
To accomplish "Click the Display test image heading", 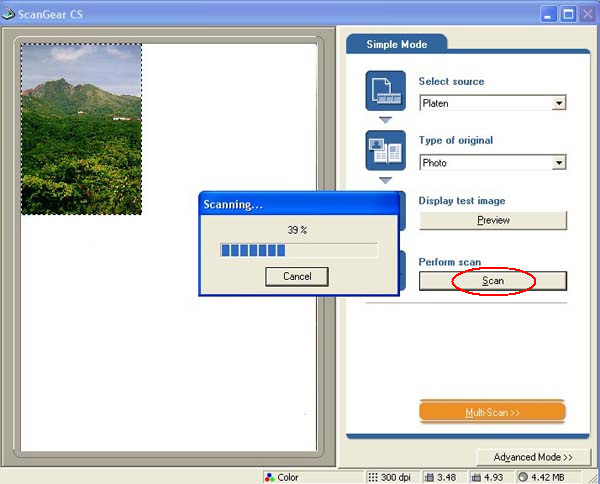I will click(x=462, y=201).
